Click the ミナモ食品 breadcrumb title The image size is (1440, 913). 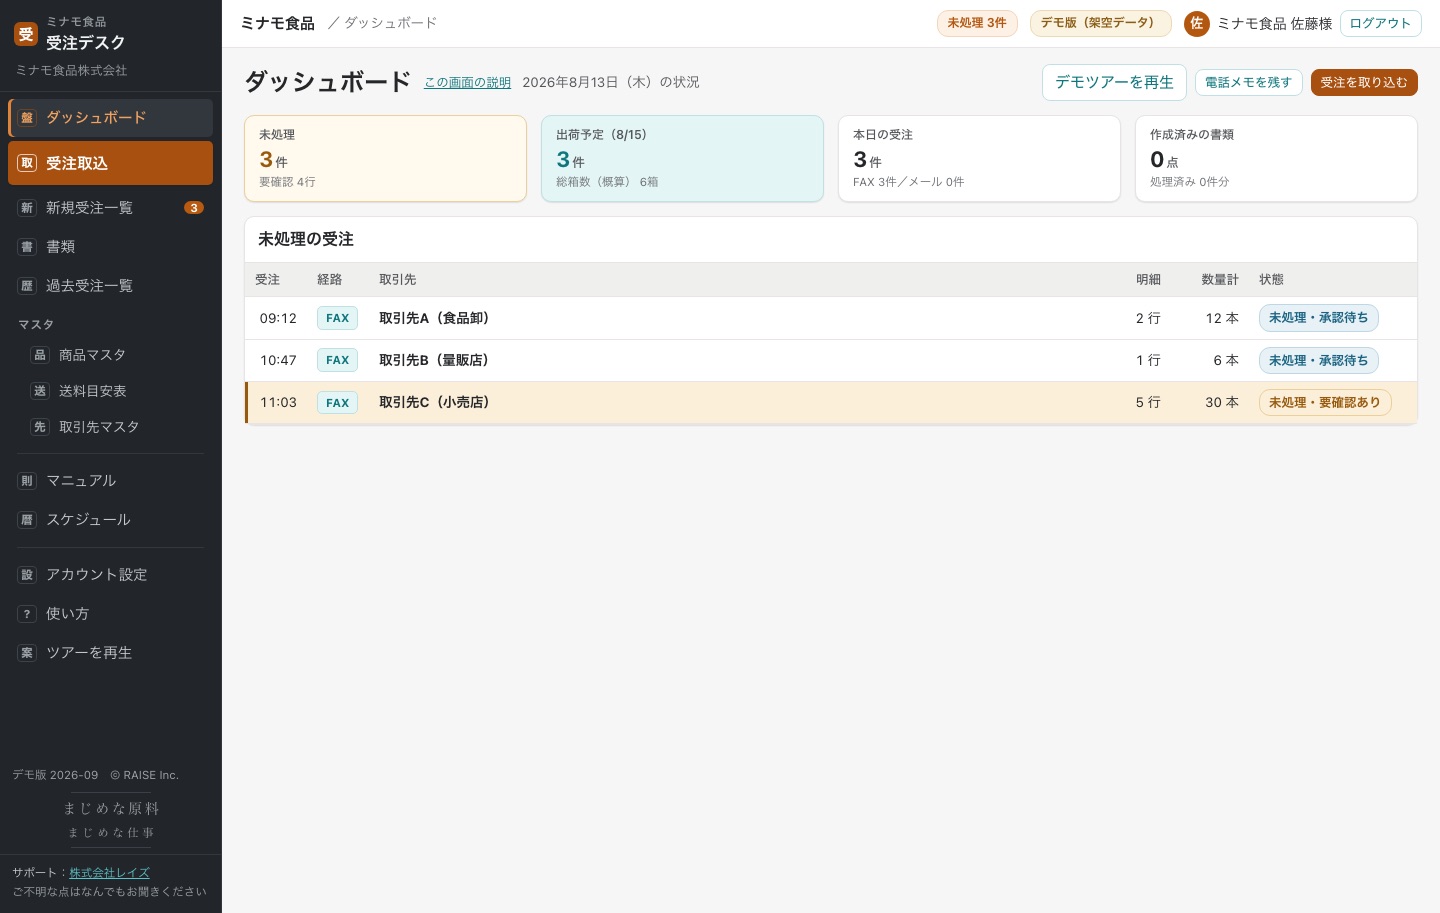tap(278, 23)
